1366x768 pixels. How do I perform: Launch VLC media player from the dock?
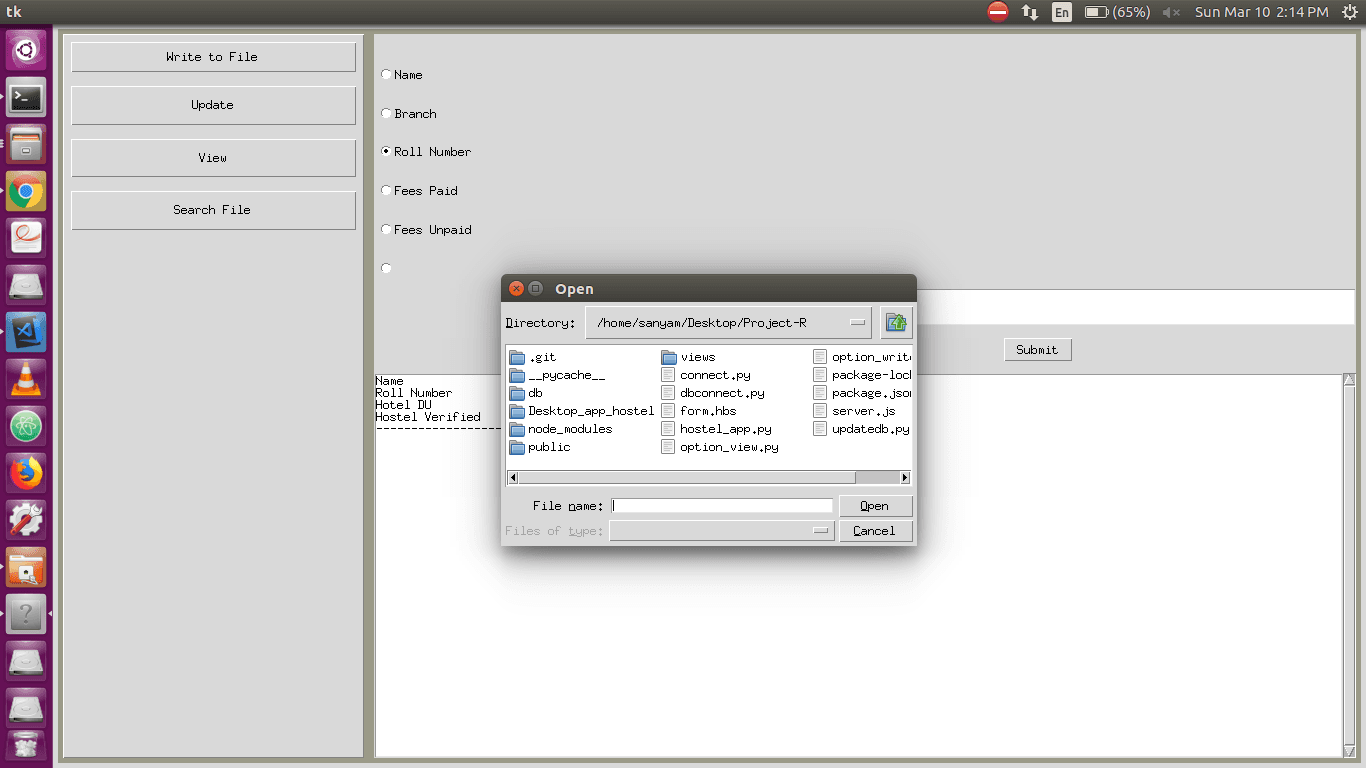pos(26,380)
